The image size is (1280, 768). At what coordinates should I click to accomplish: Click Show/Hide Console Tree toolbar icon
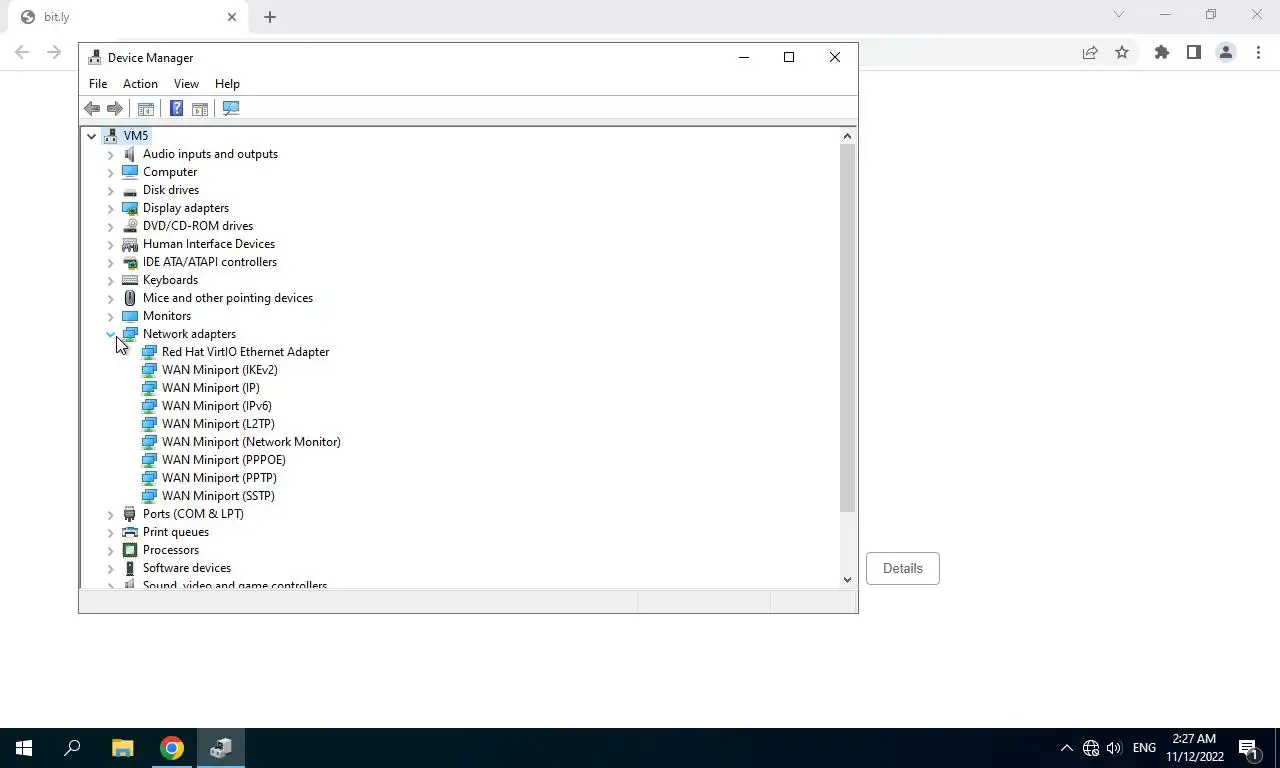[x=145, y=108]
